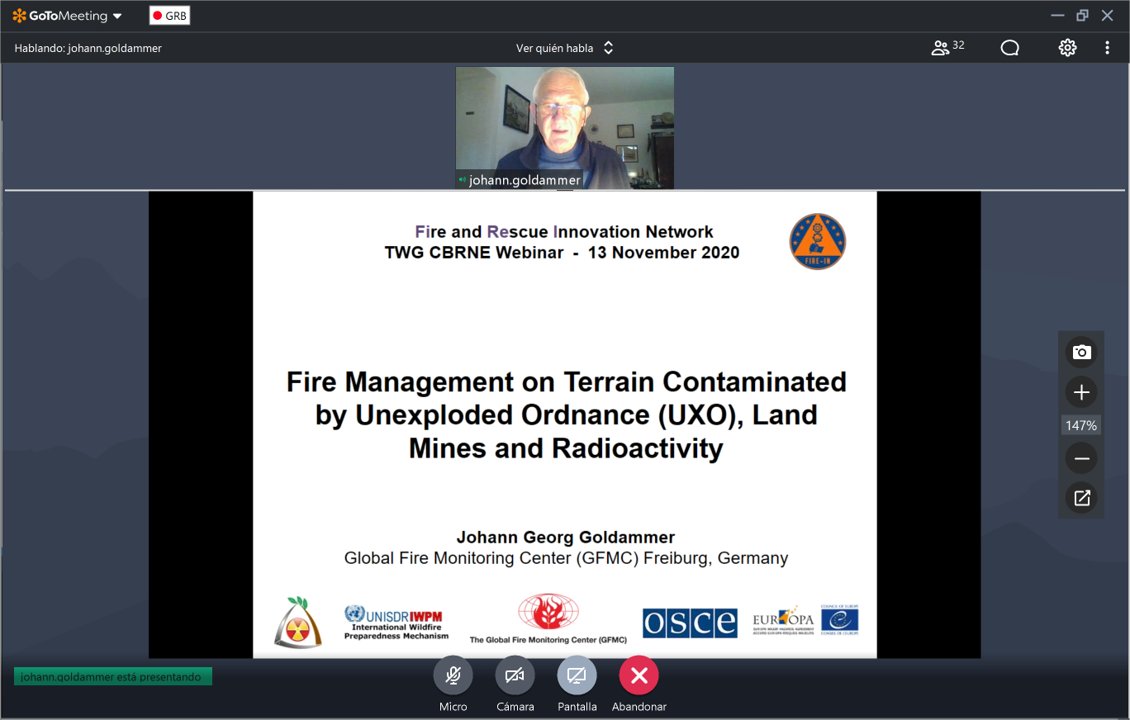Viewport: 1130px width, 720px height.
Task: Pop out shared screen in separate window
Action: (x=1081, y=498)
